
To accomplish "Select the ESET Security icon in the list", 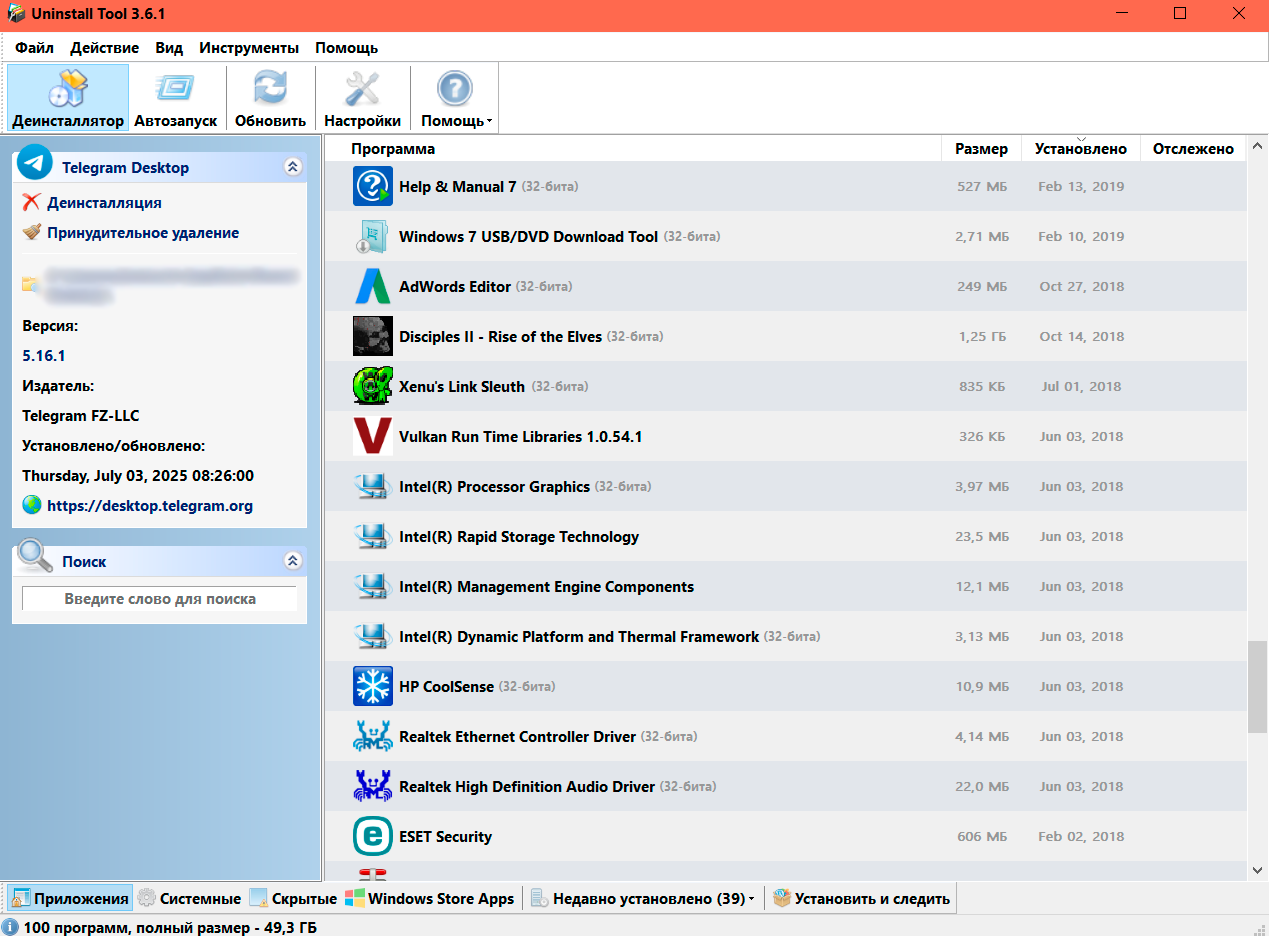I will [x=372, y=836].
